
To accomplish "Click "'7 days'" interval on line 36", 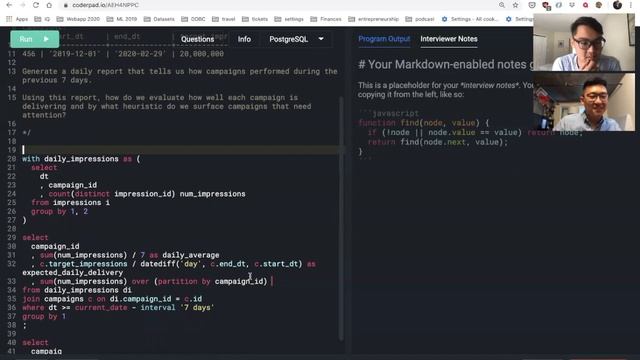I will [x=198, y=307].
